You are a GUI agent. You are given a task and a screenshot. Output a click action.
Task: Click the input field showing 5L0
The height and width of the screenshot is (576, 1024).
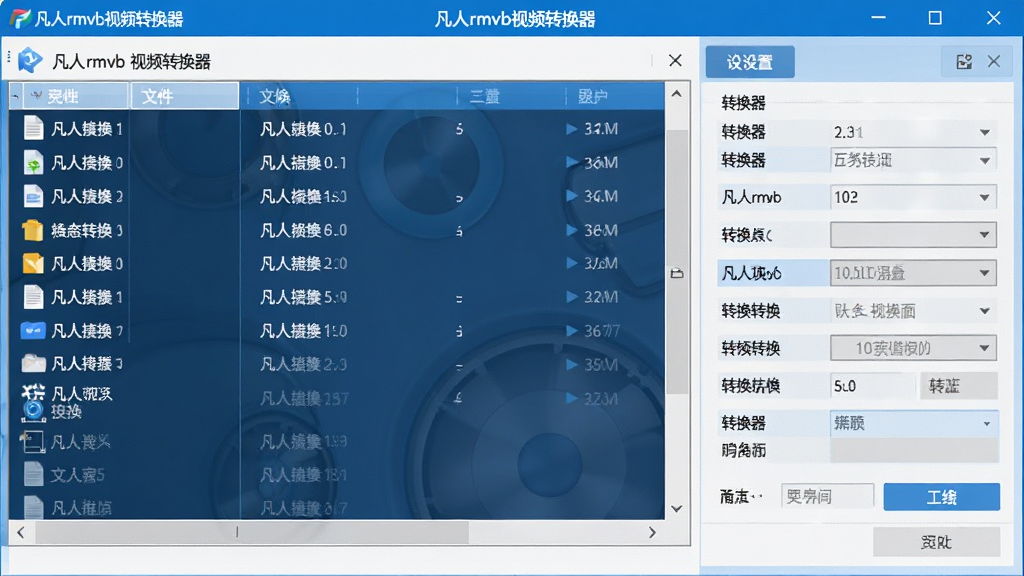(x=872, y=386)
